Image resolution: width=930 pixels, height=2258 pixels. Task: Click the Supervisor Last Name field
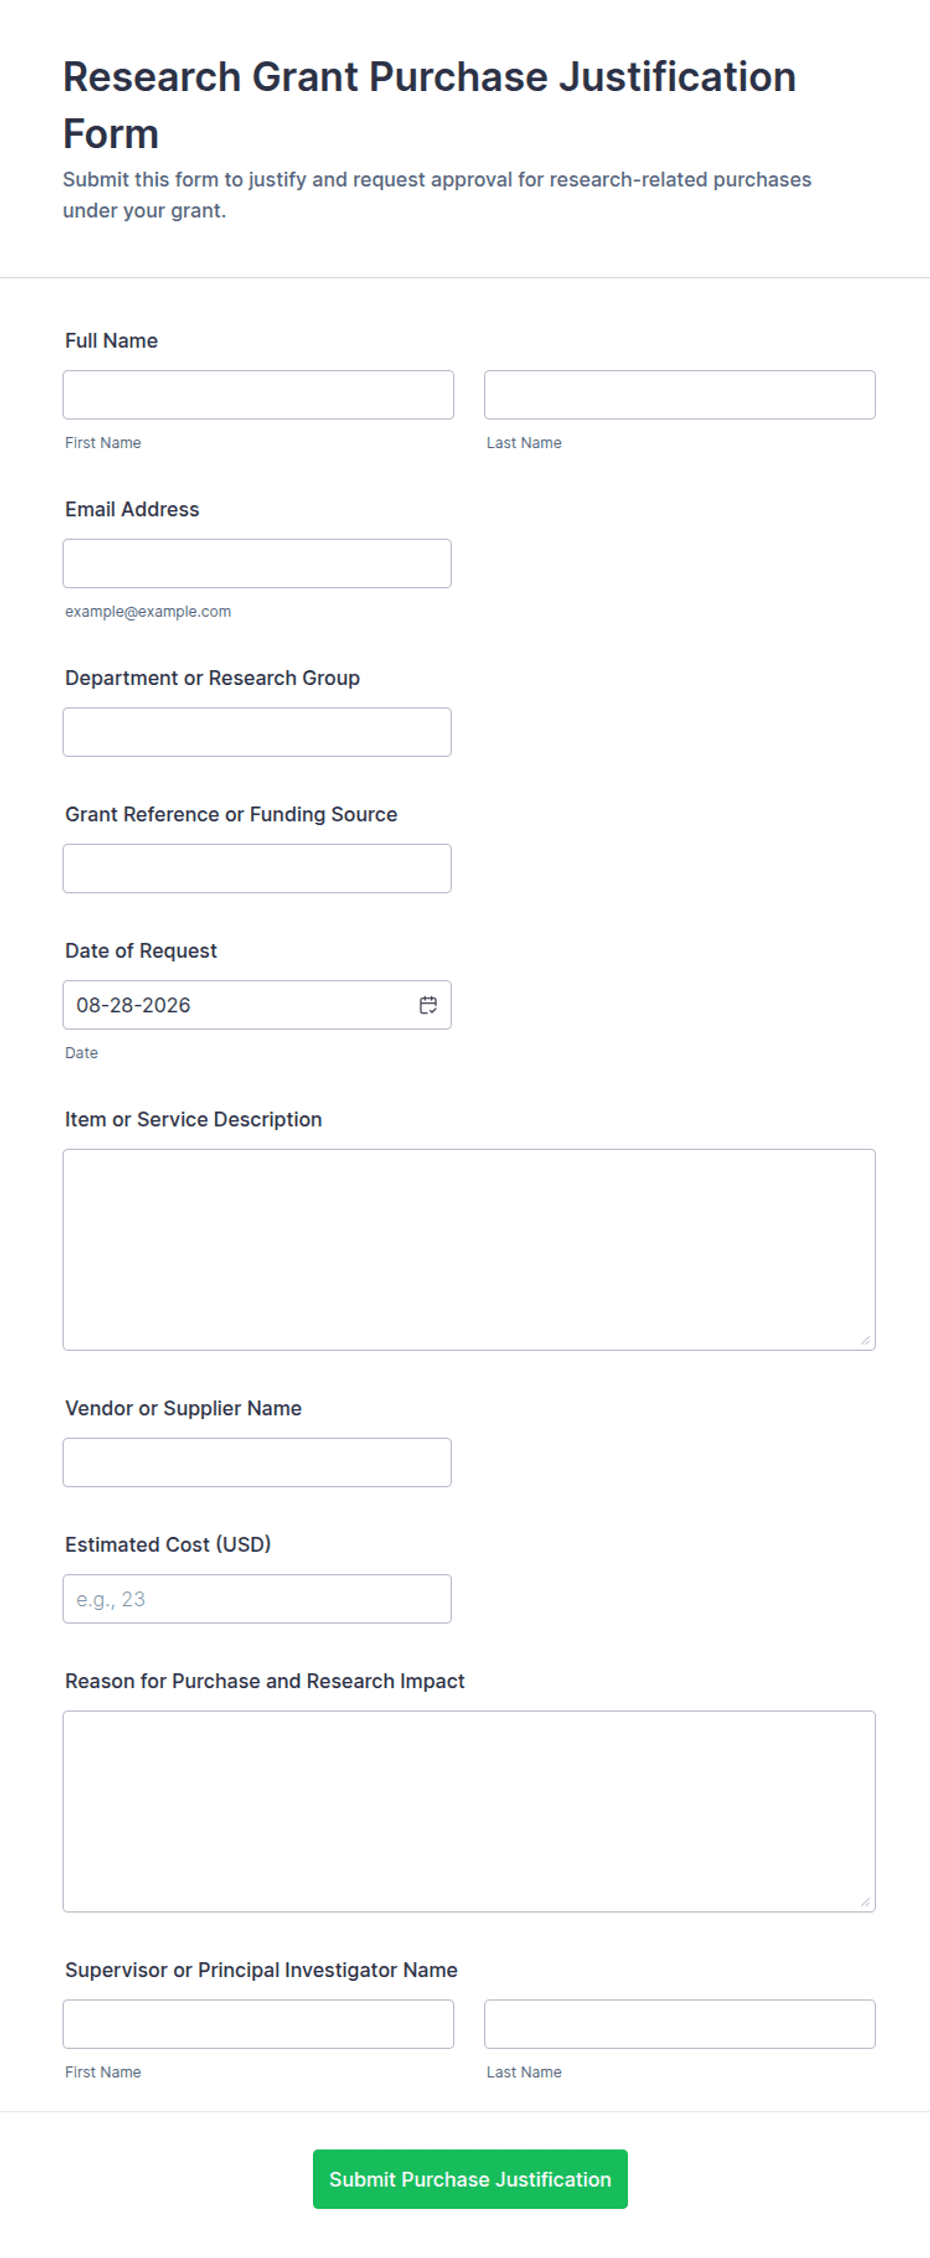pos(680,2024)
